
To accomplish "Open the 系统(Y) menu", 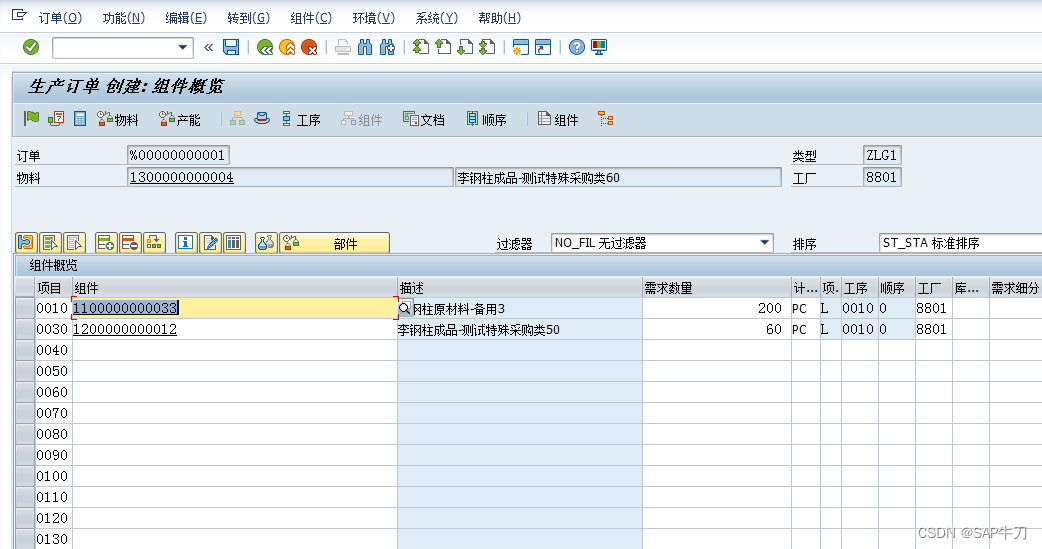I will (436, 18).
